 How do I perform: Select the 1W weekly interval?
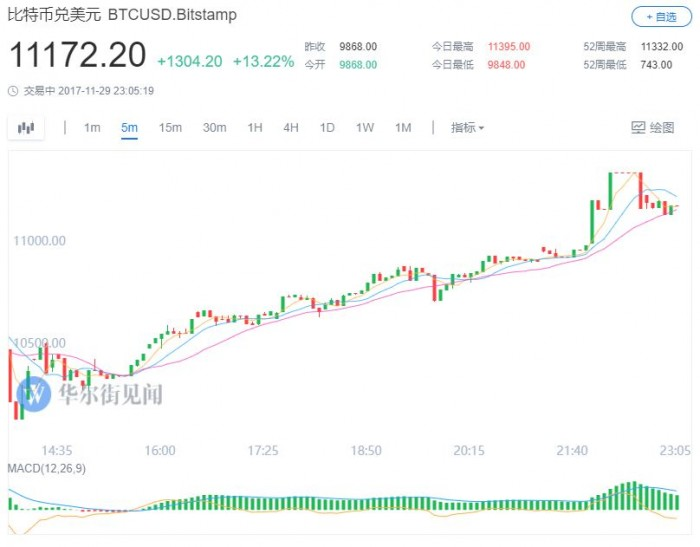[x=365, y=128]
